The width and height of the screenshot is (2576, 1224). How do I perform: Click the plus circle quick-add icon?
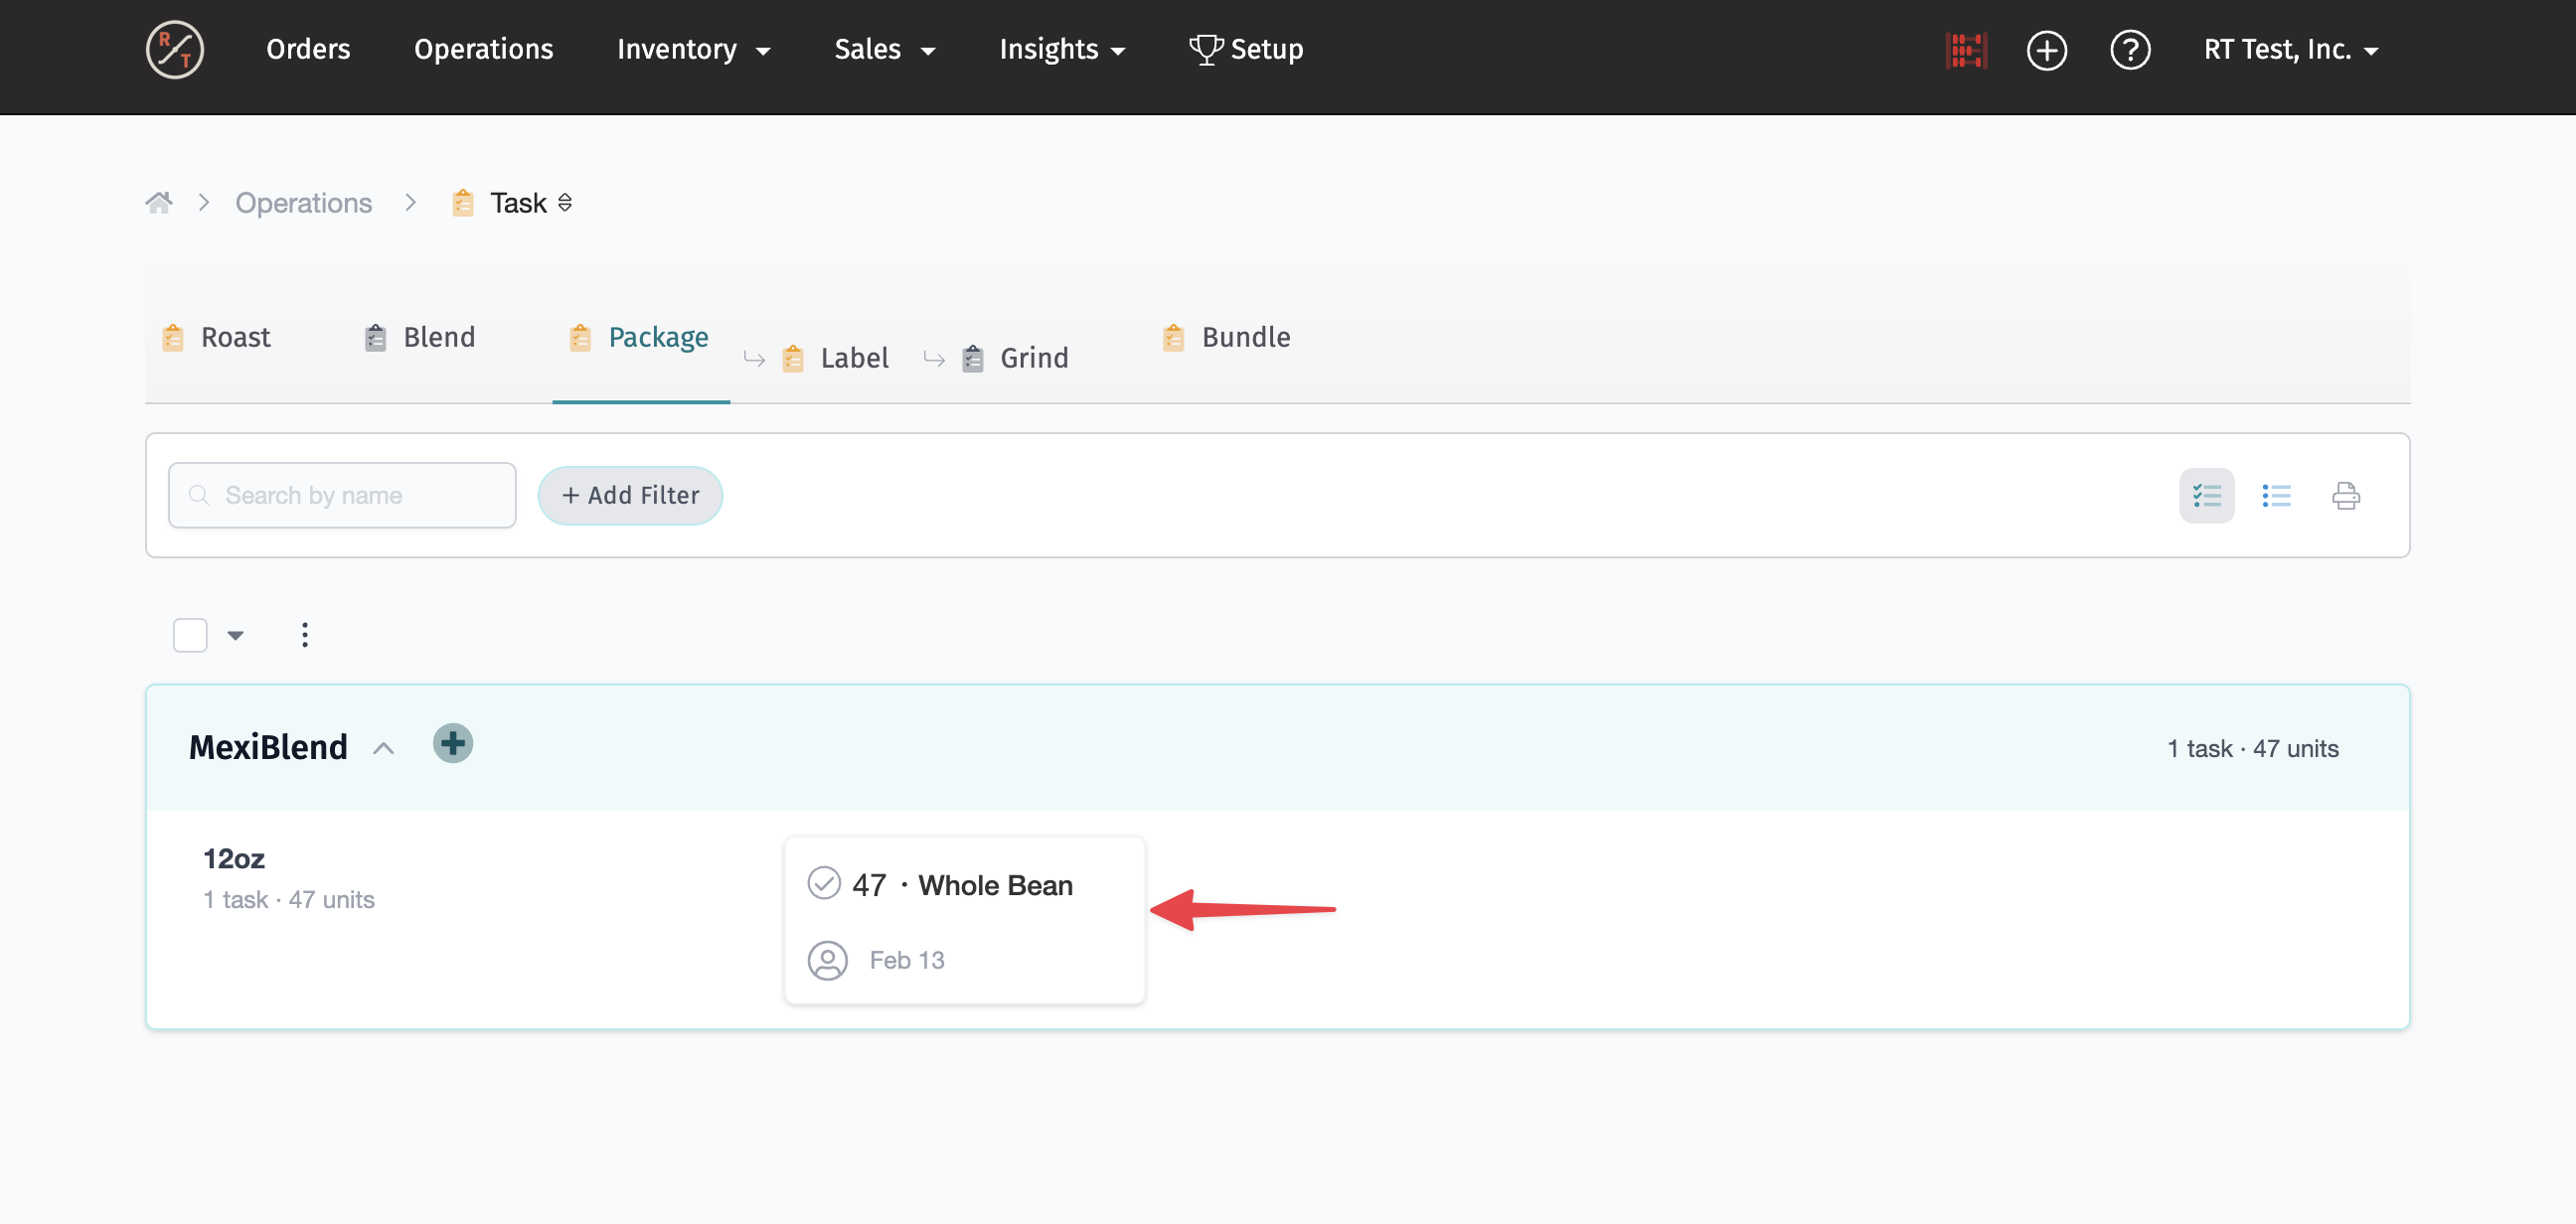coord(2046,49)
